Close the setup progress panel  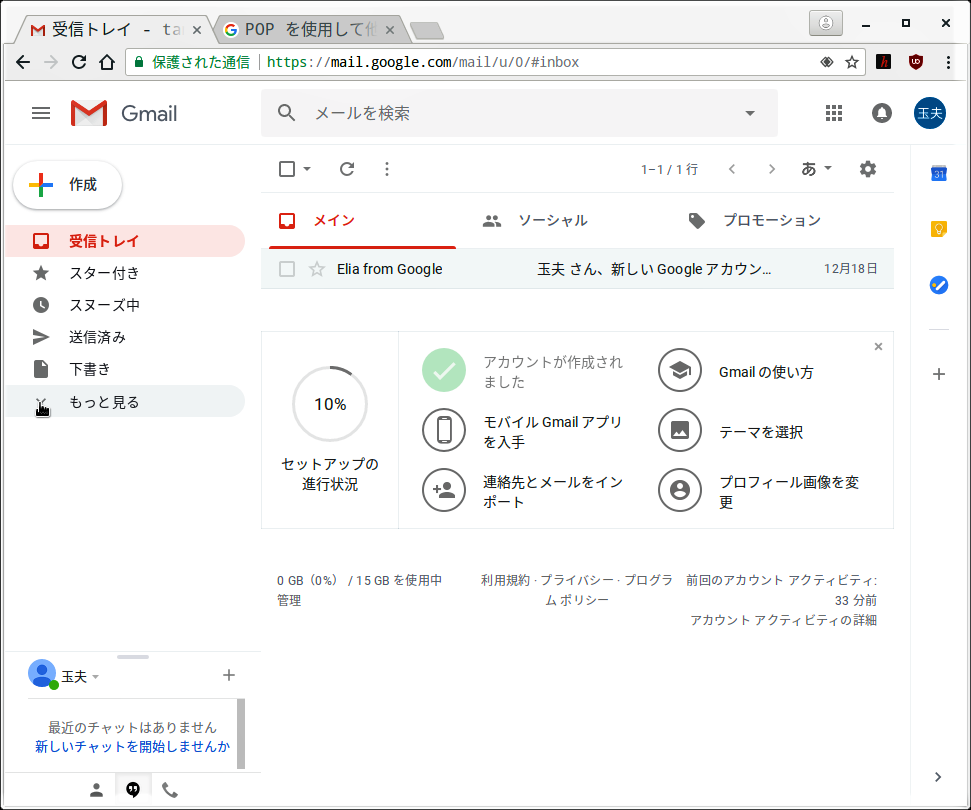tap(878, 347)
